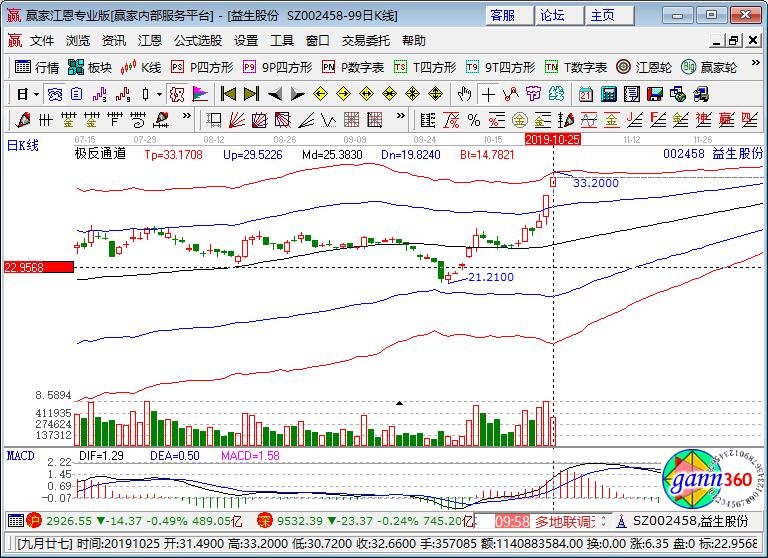Select the plain percent sign tool
This screenshot has width=768, height=558.
click(474, 120)
